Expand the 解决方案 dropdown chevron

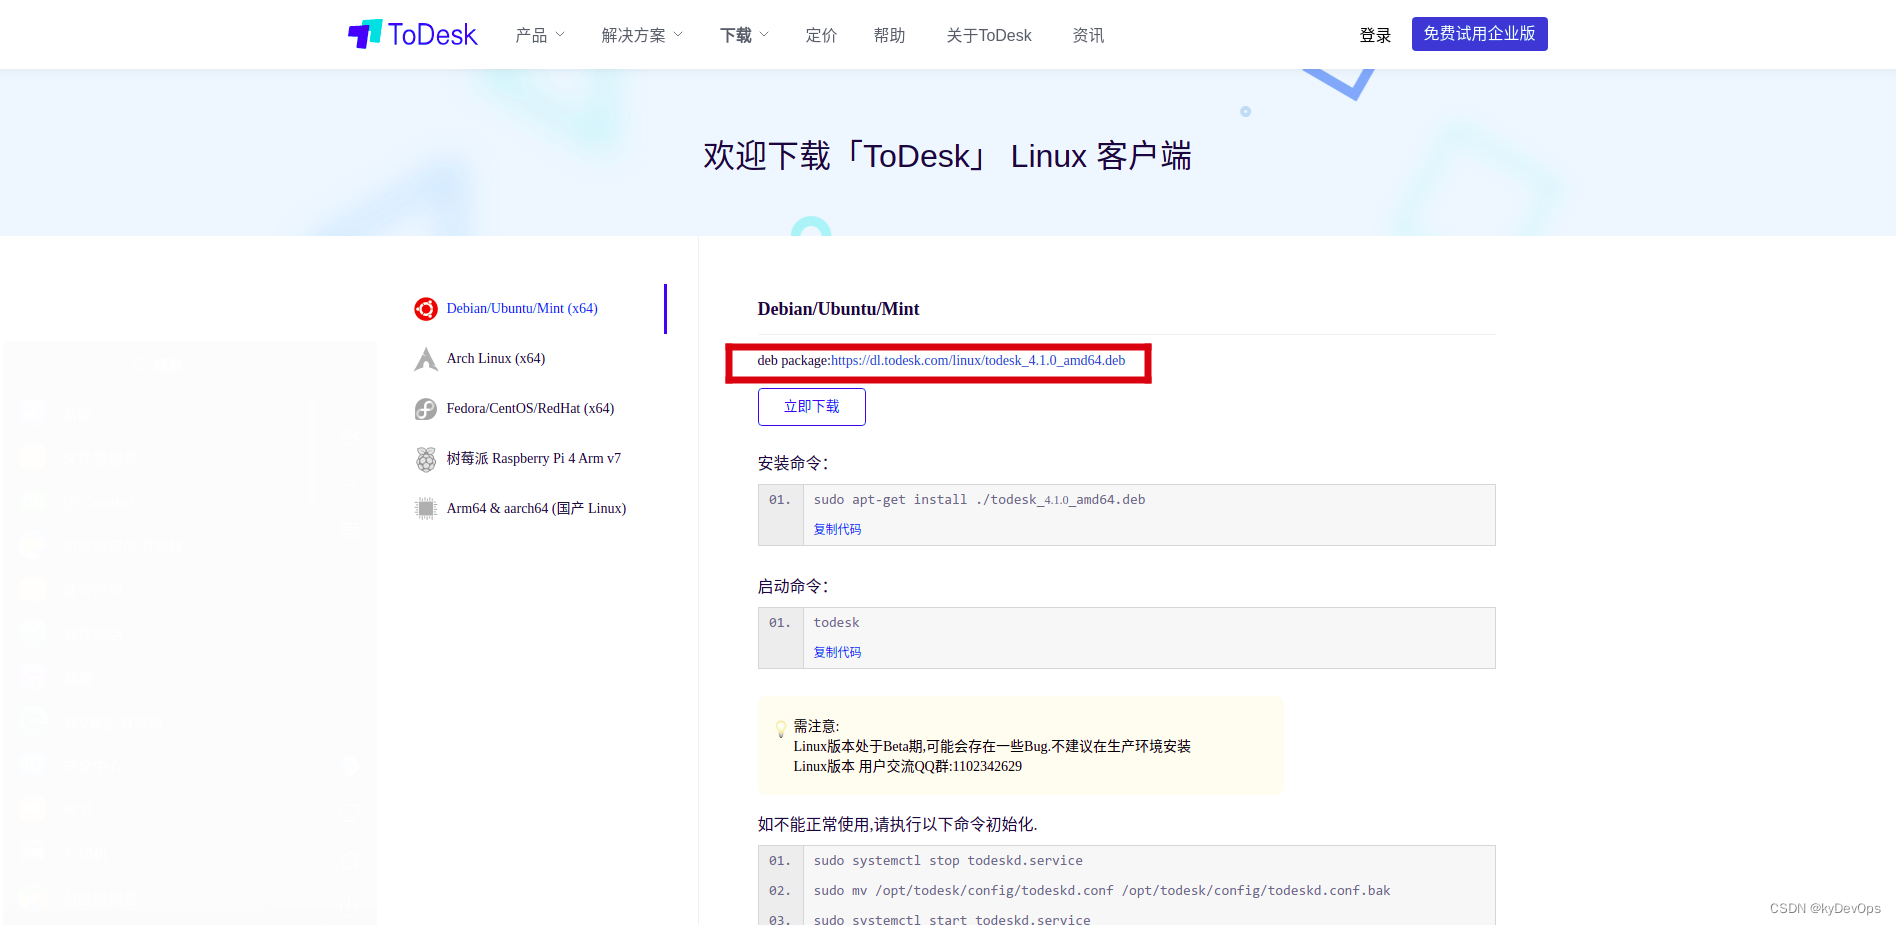tap(678, 34)
